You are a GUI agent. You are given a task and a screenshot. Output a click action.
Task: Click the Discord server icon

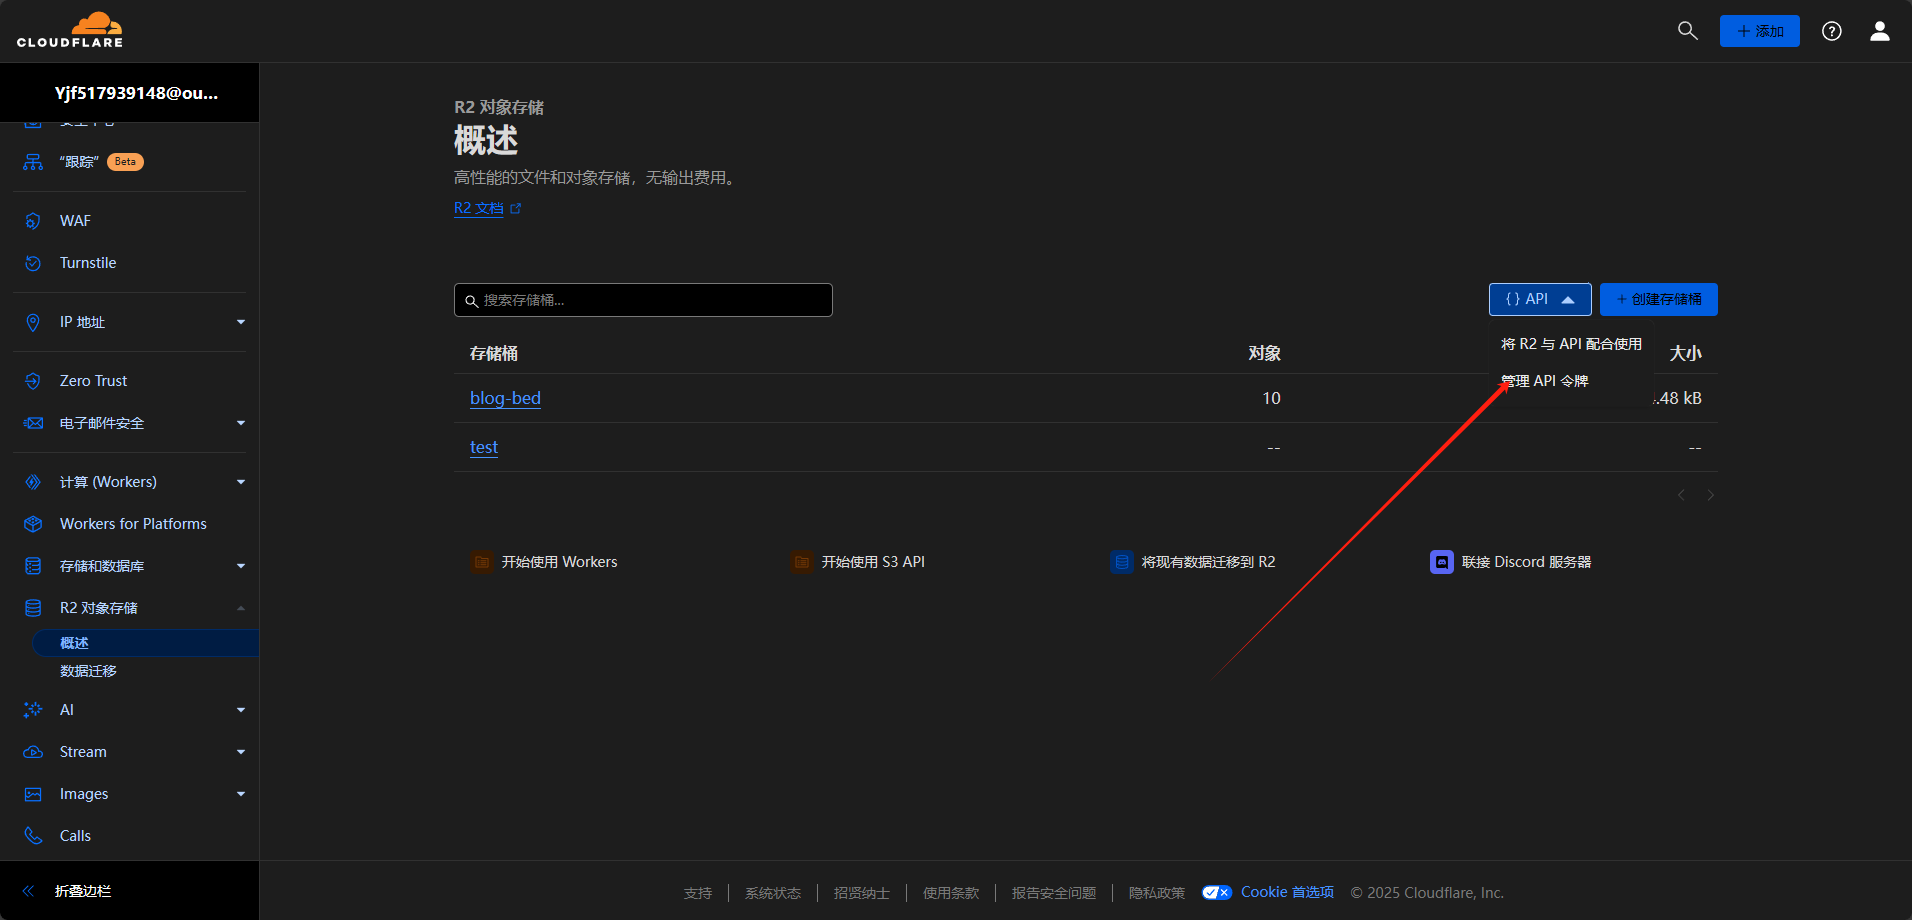tap(1442, 562)
